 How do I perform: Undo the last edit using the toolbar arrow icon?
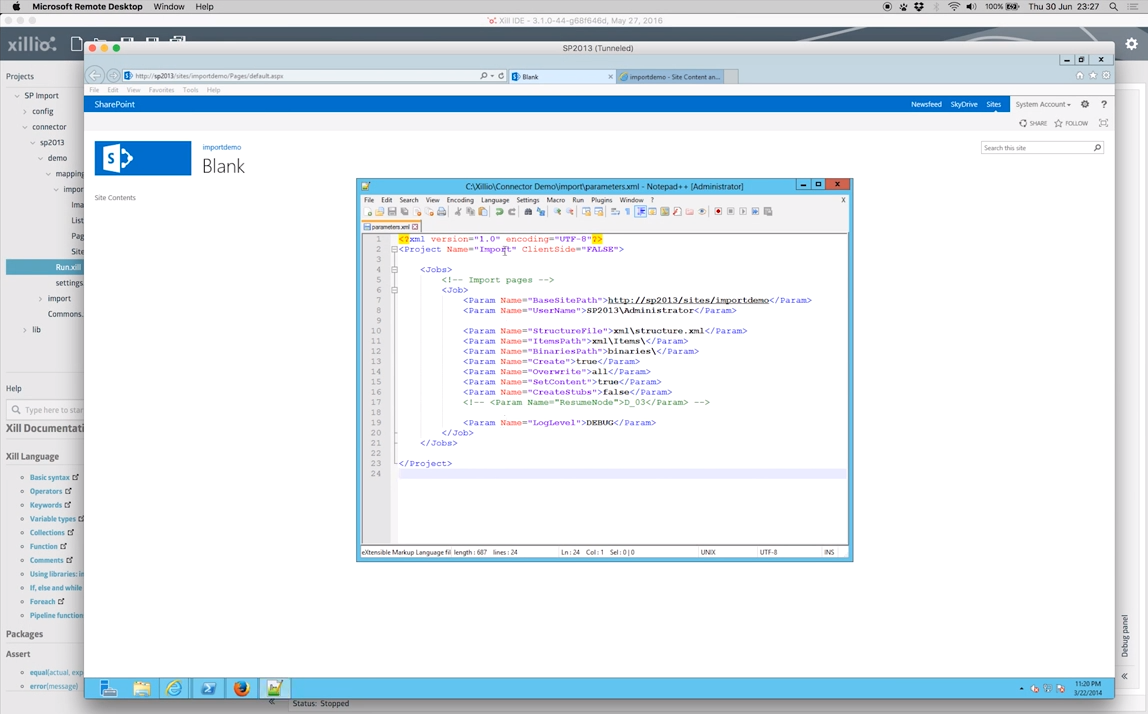pyautogui.click(x=499, y=210)
